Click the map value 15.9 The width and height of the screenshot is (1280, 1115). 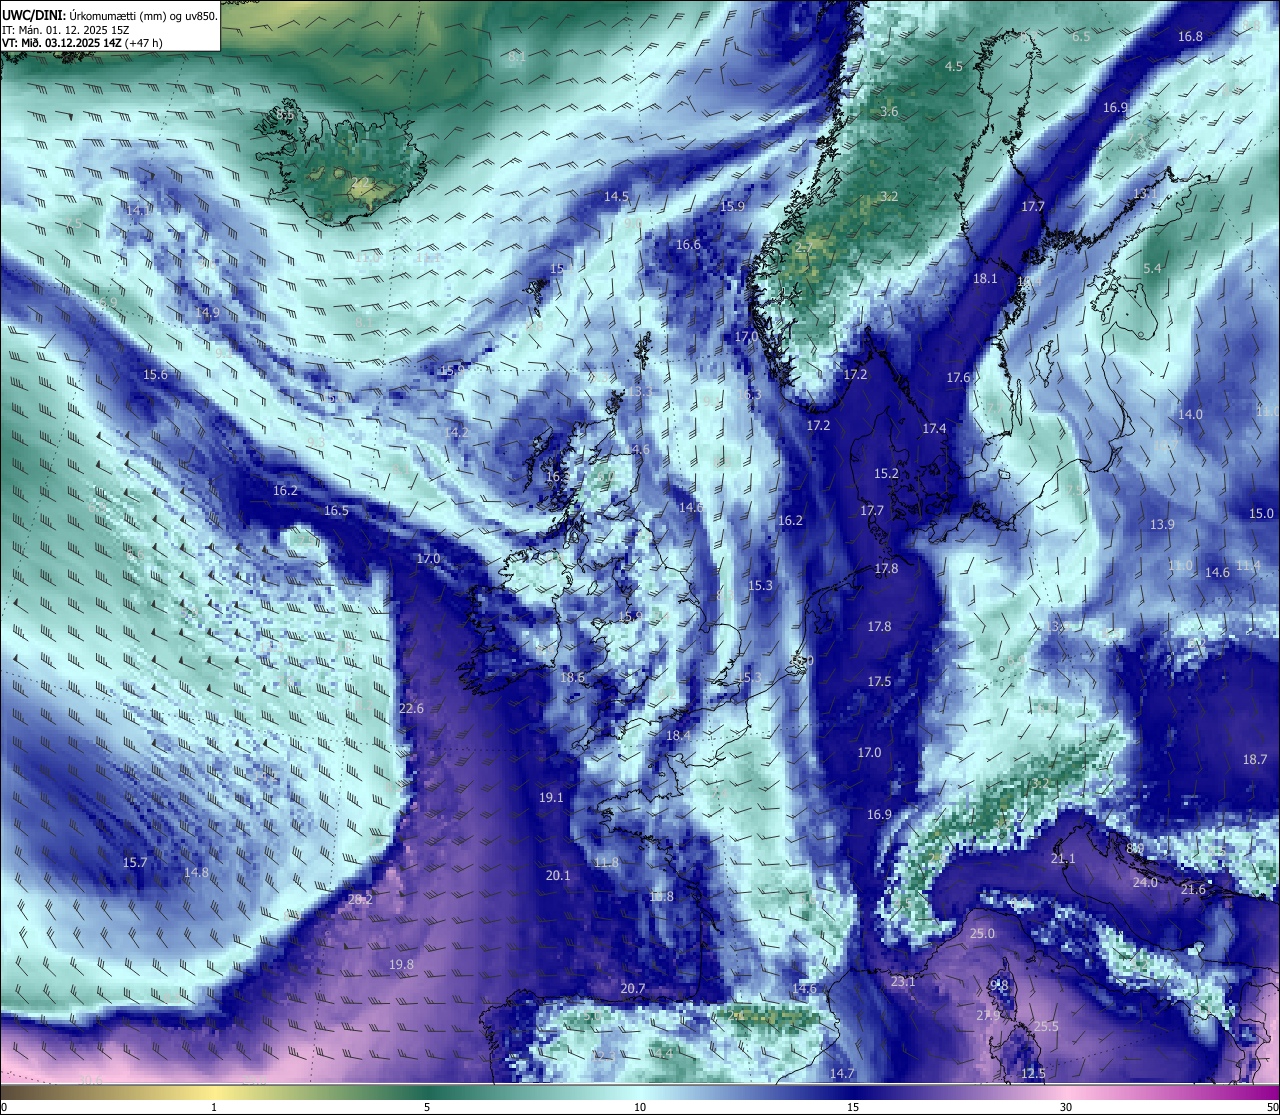733,206
